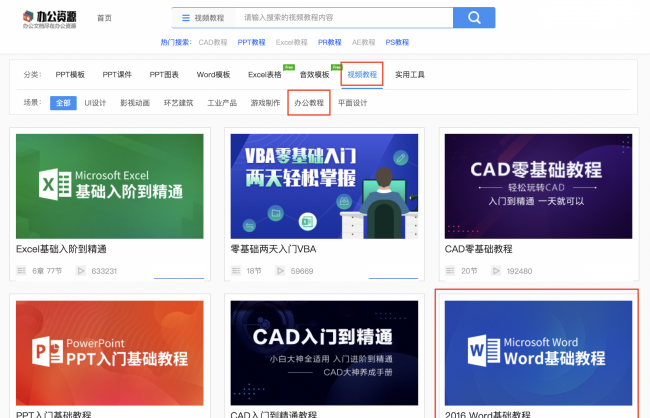Image resolution: width=650 pixels, height=418 pixels.
Task: Filter by 影视动画 scene
Action: tap(135, 103)
